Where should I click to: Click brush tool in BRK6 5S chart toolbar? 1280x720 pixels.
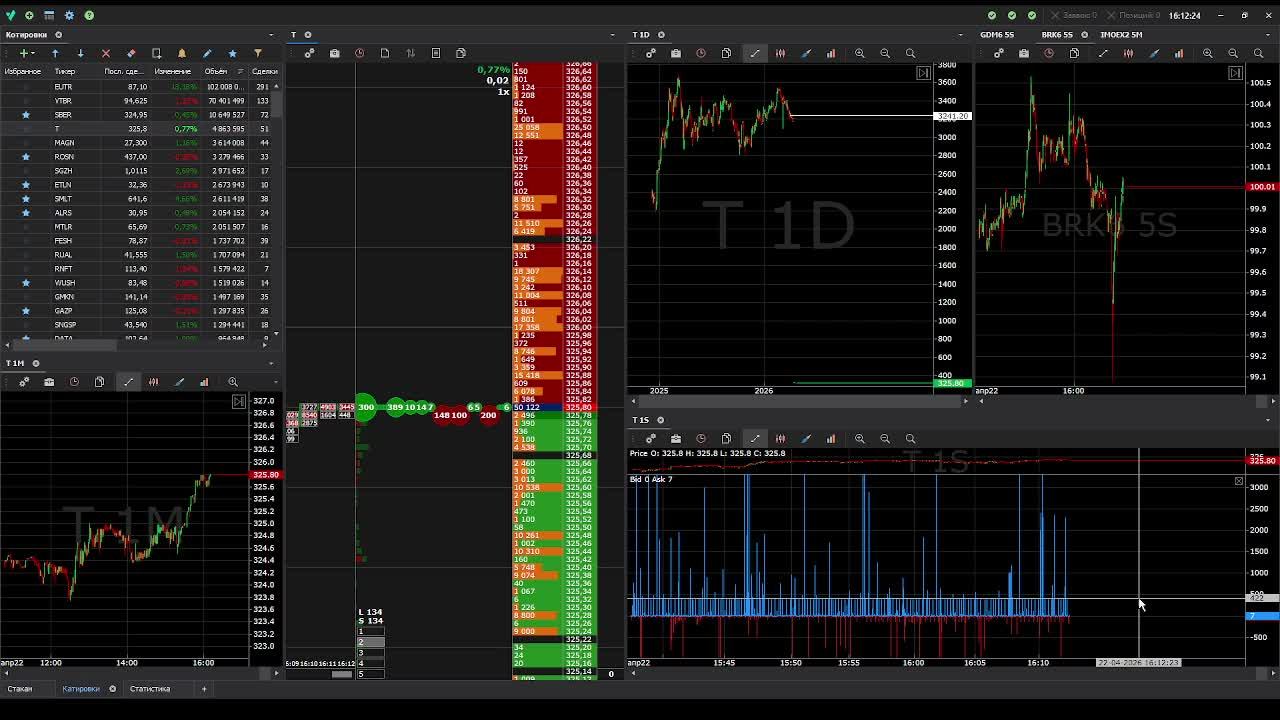(x=1154, y=53)
